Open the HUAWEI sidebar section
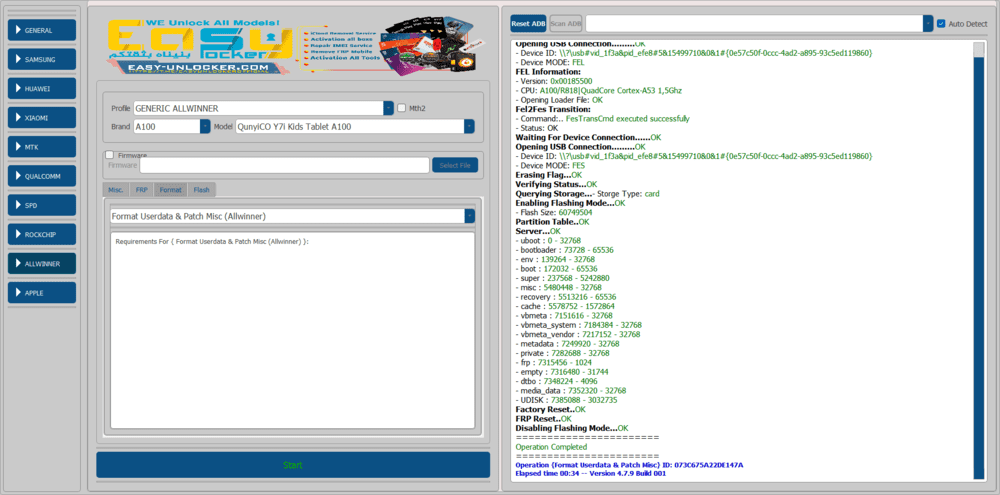 pos(42,89)
